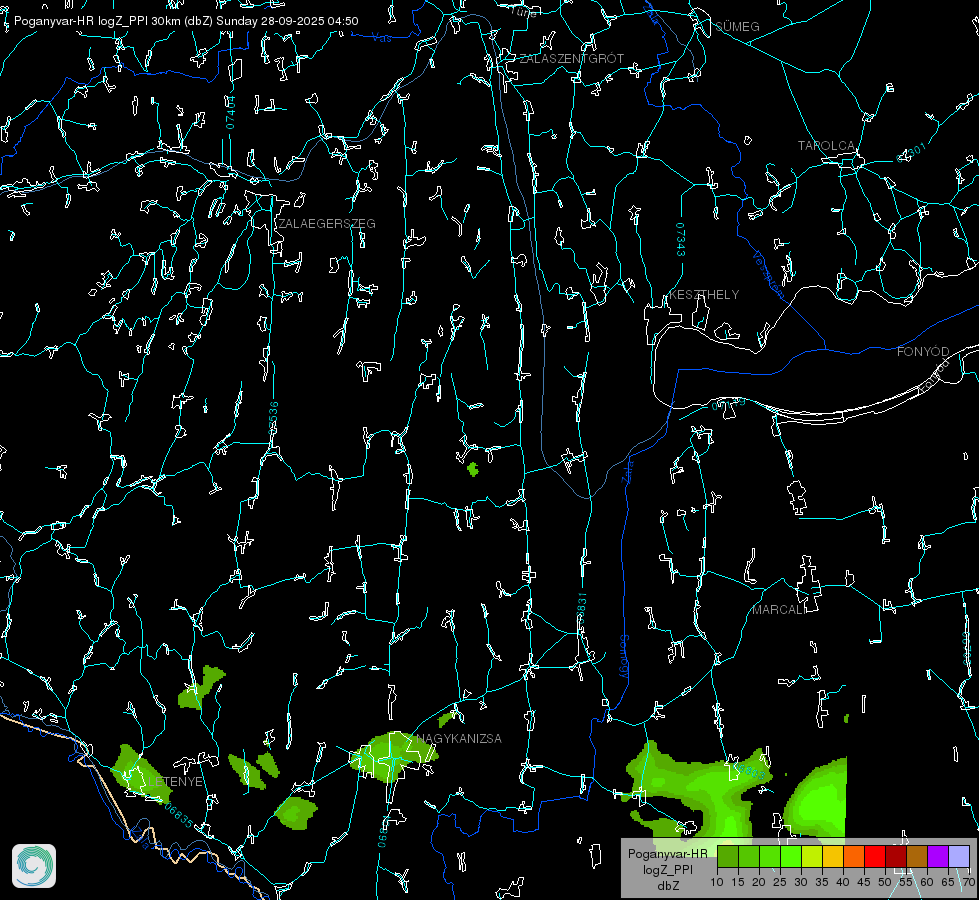The height and width of the screenshot is (900, 979).
Task: Select the SÜMEG city label
Action: coord(737,26)
